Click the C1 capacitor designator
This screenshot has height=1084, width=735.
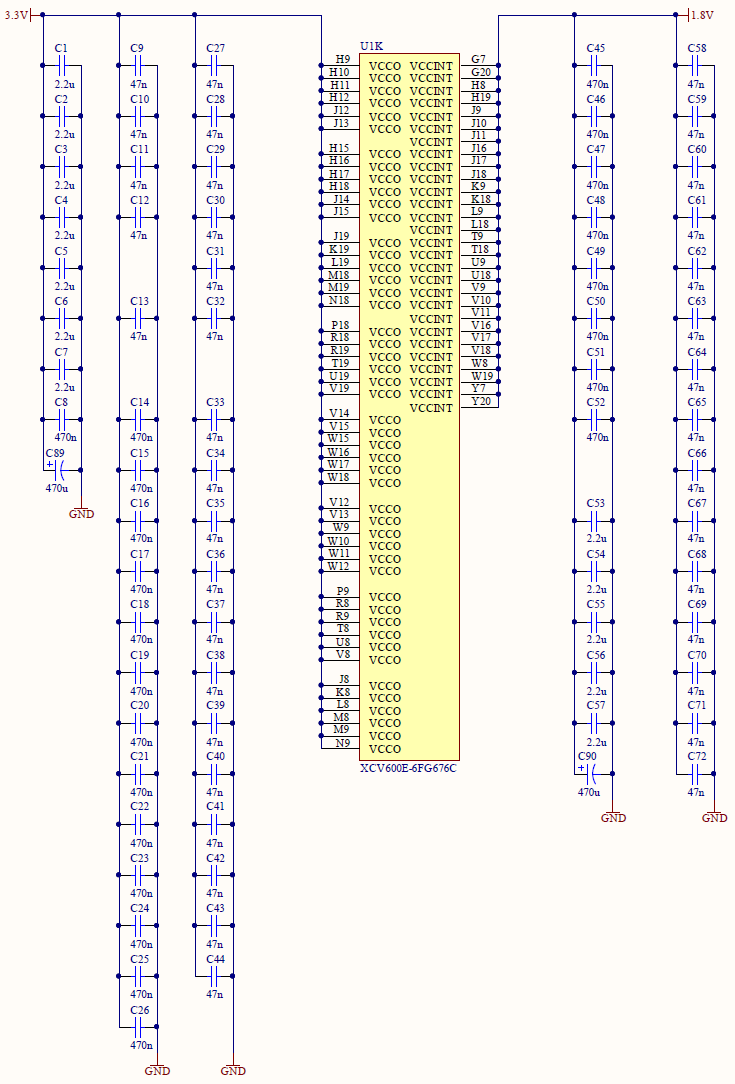[62, 48]
